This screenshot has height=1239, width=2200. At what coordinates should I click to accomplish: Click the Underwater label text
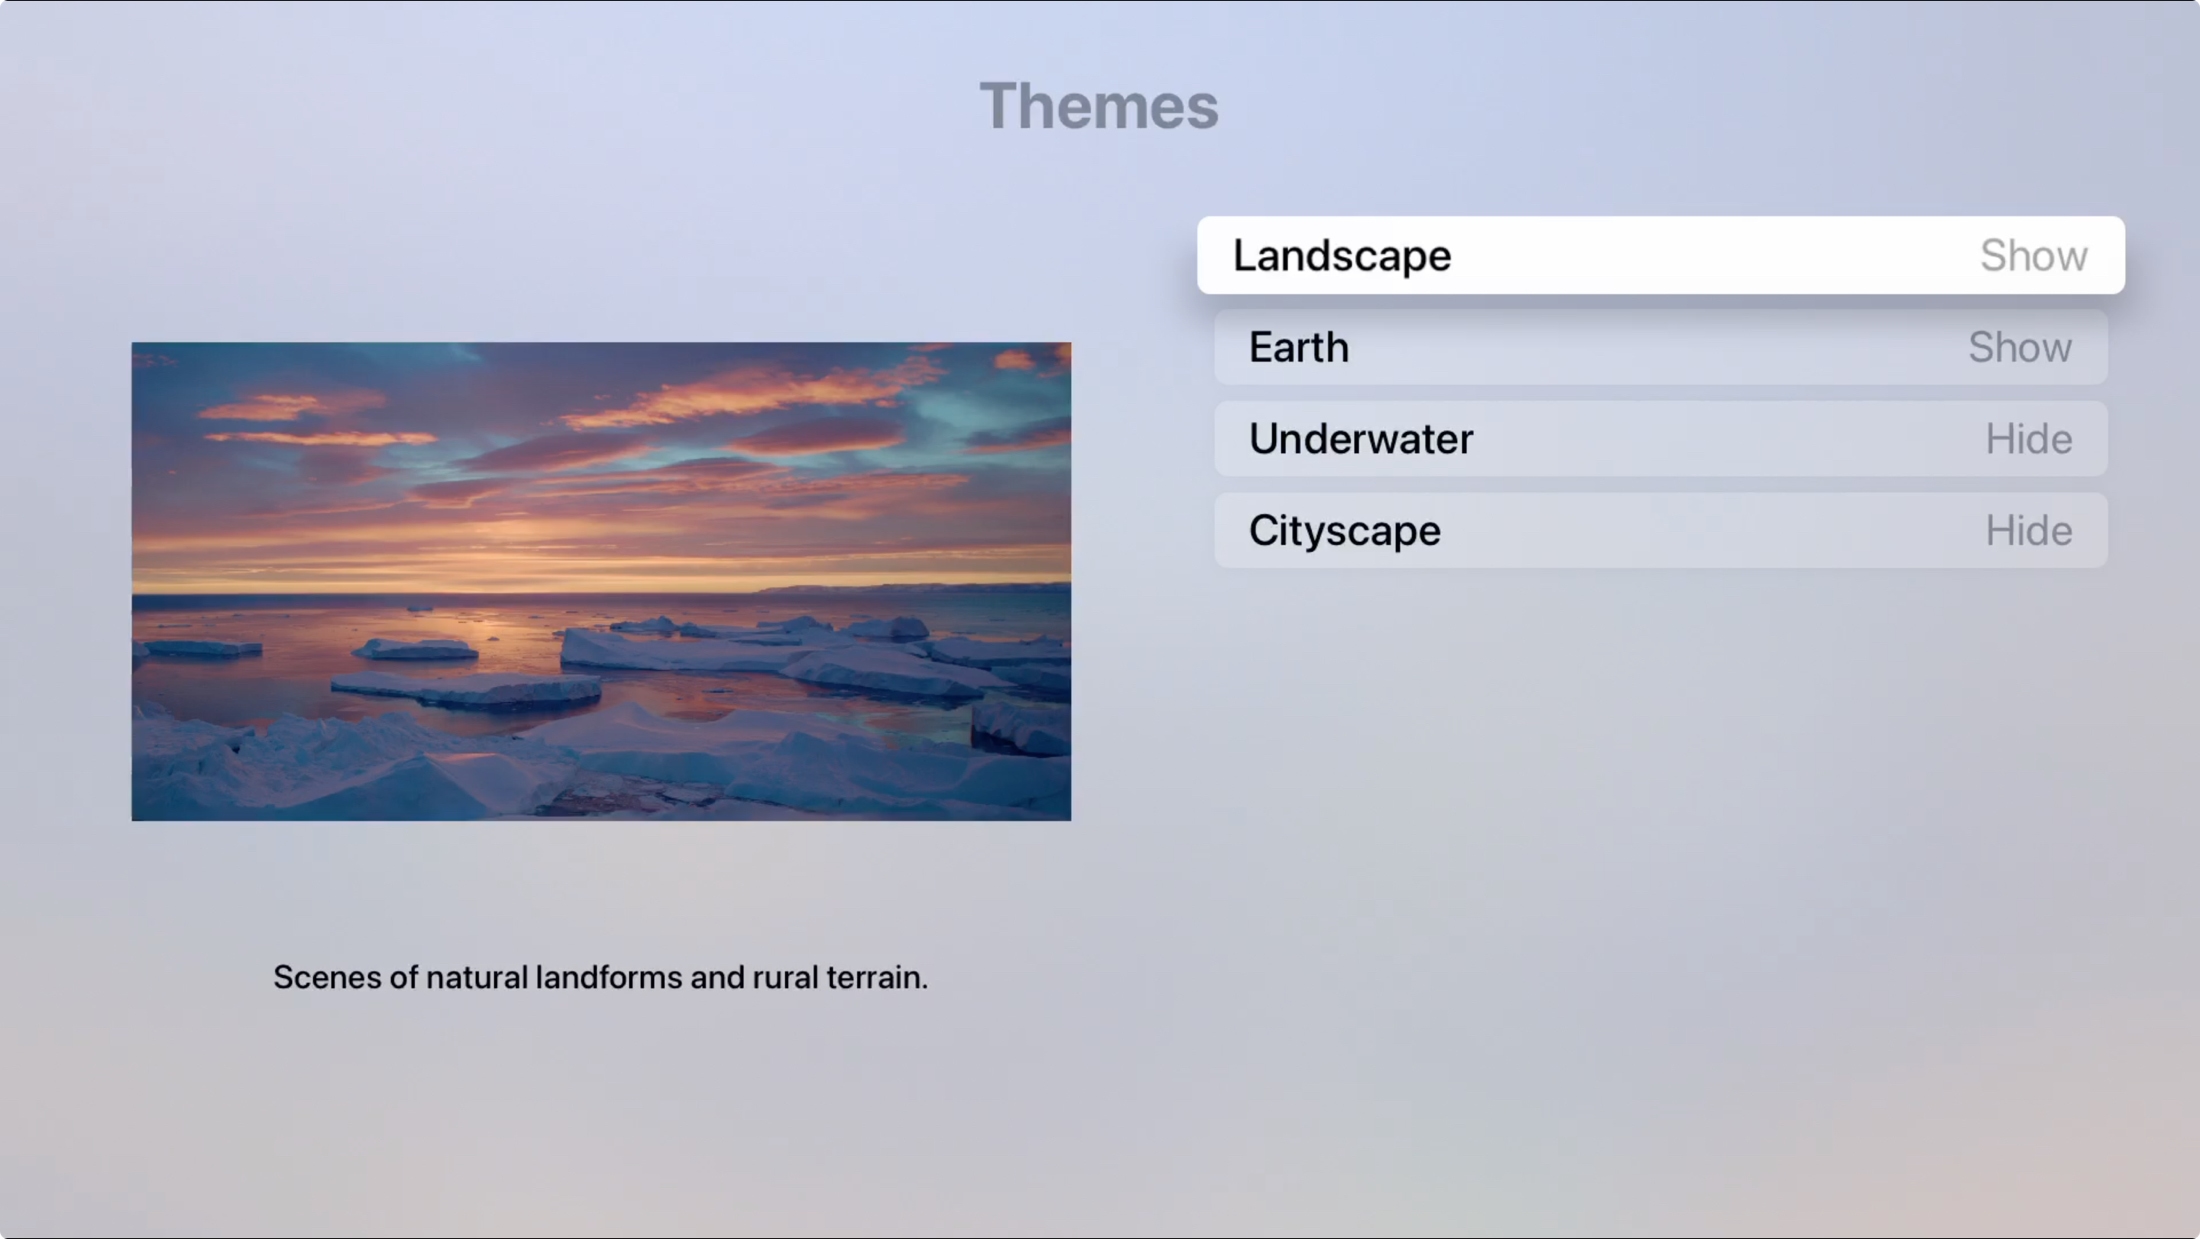tap(1360, 439)
